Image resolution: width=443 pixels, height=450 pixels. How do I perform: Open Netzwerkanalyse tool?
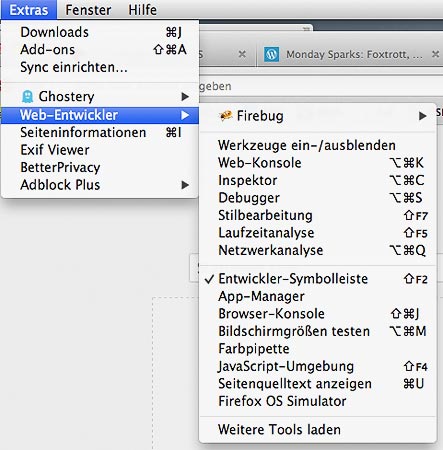pos(317,250)
